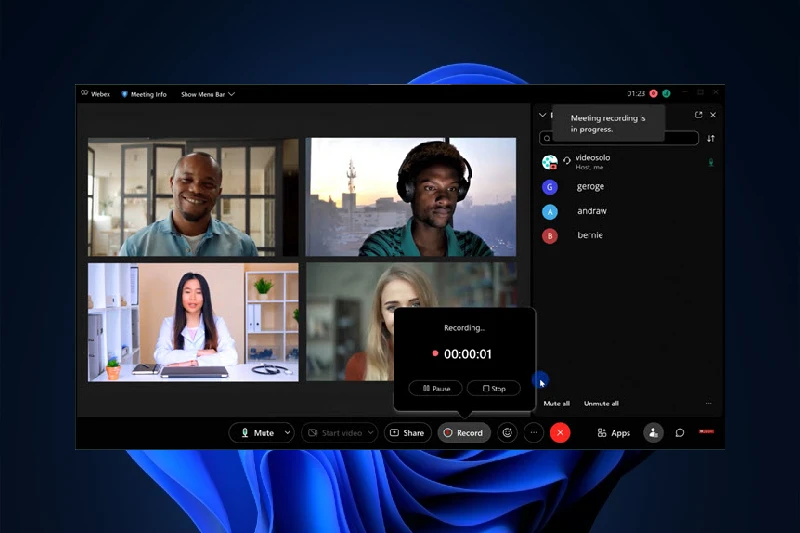This screenshot has width=800, height=533.
Task: Click the sort participants icon
Action: 711,138
